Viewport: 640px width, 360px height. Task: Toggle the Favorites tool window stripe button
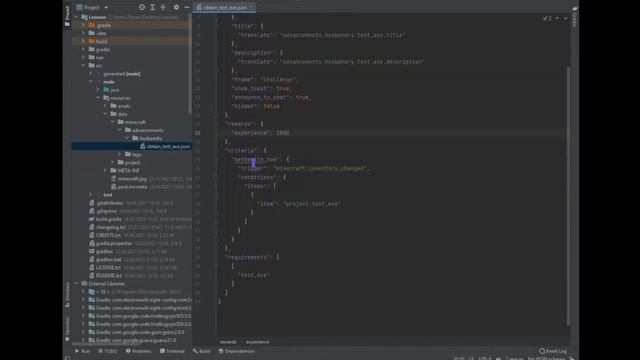pos(67,329)
